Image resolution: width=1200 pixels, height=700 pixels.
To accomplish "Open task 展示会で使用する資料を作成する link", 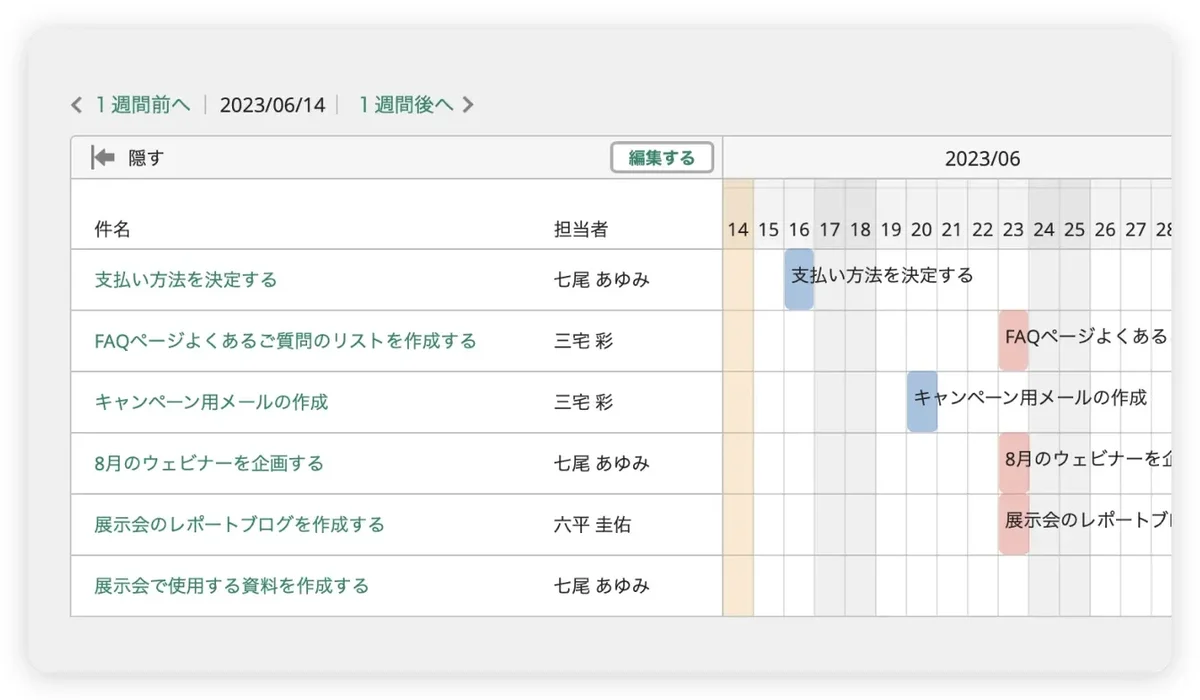I will pyautogui.click(x=232, y=585).
